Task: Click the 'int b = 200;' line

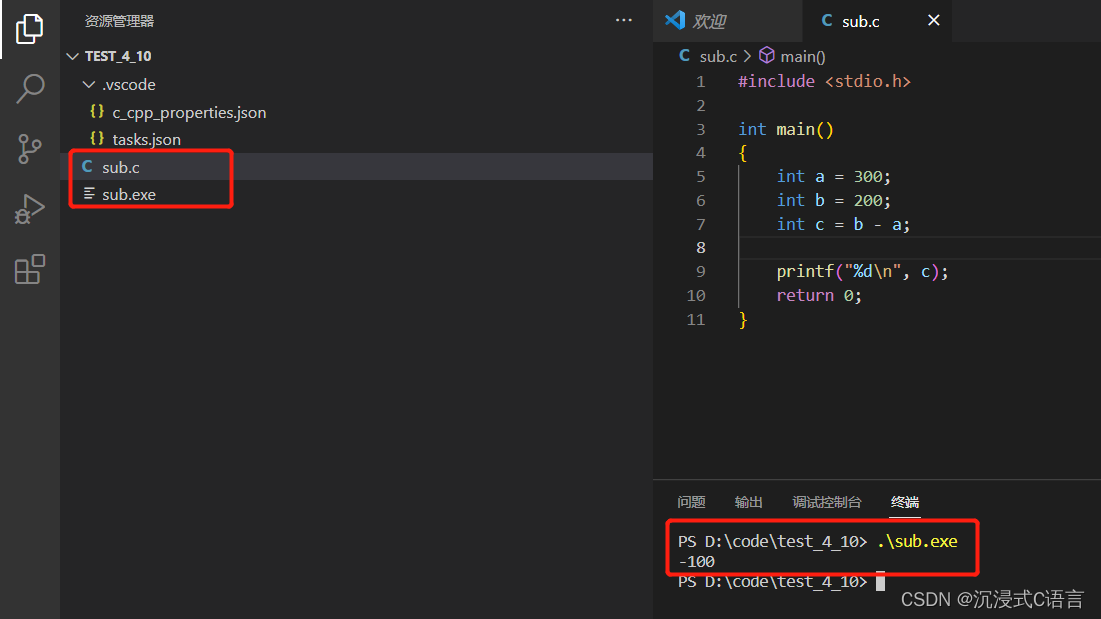Action: point(833,200)
